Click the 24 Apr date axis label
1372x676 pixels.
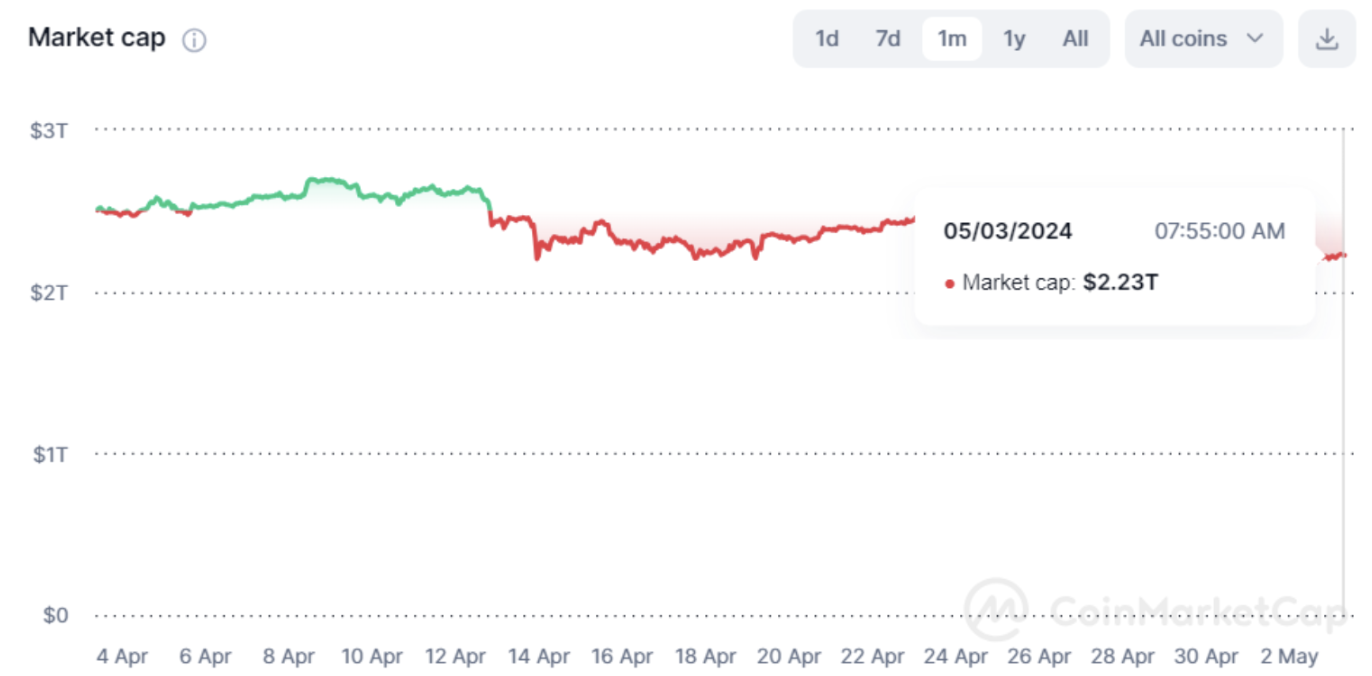(956, 657)
